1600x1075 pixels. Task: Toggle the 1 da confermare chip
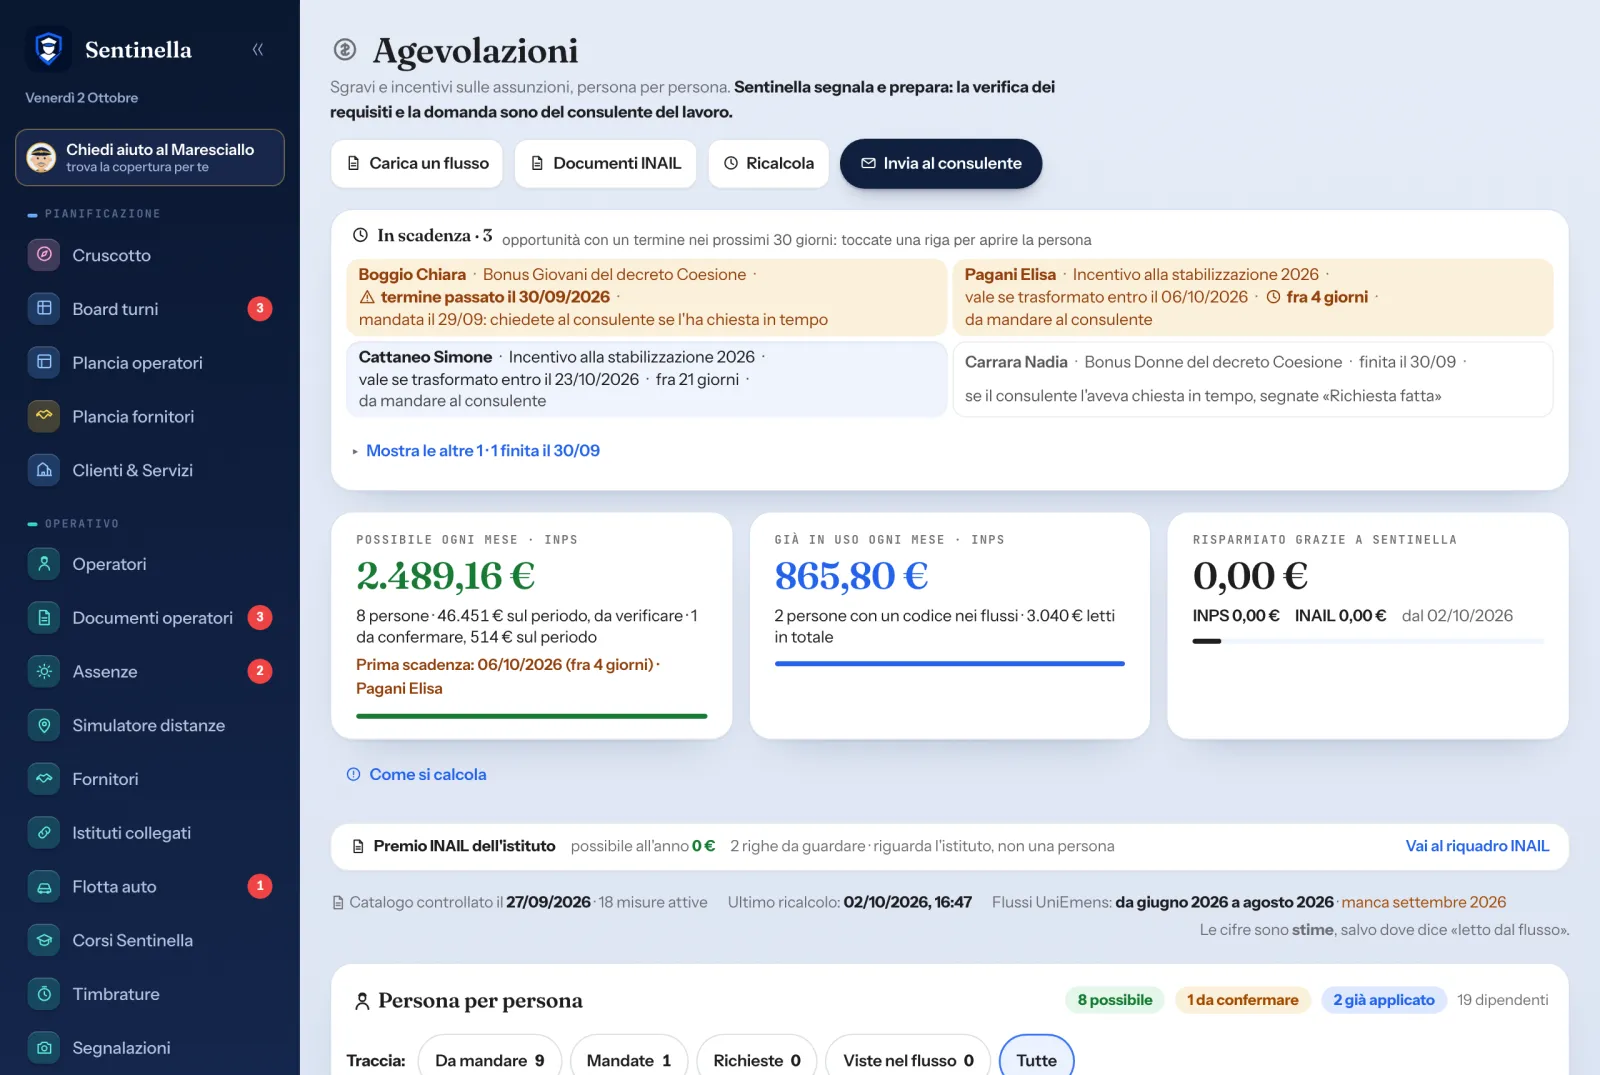pyautogui.click(x=1243, y=1000)
